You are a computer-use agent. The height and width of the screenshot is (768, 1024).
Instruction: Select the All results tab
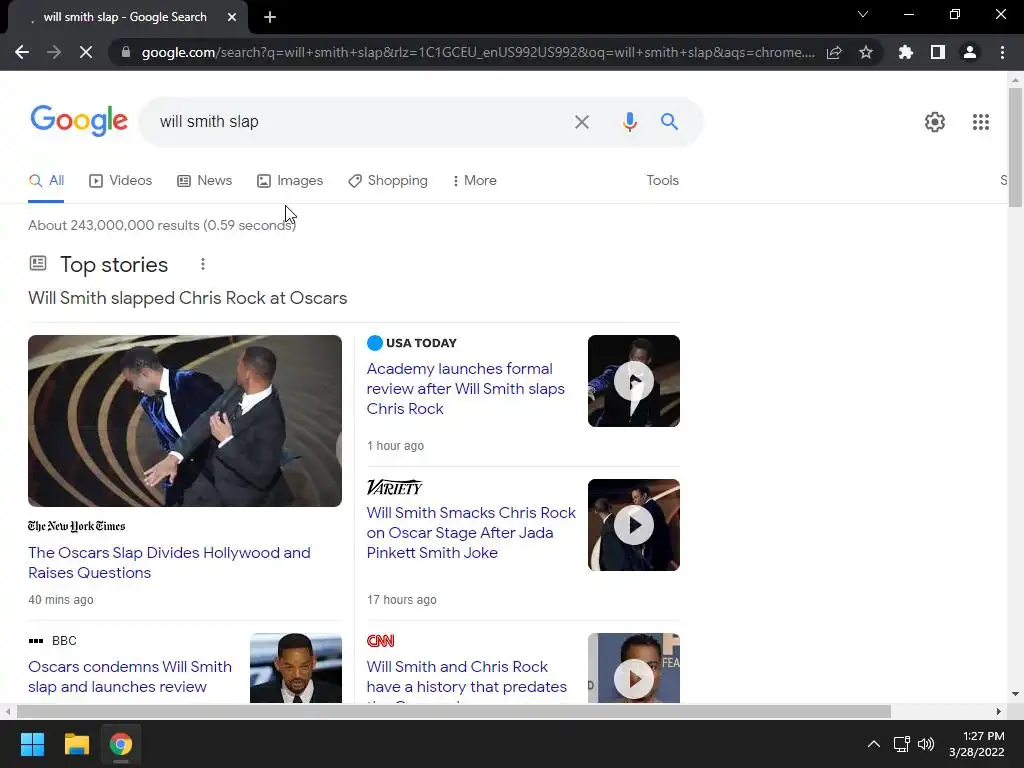tap(46, 181)
